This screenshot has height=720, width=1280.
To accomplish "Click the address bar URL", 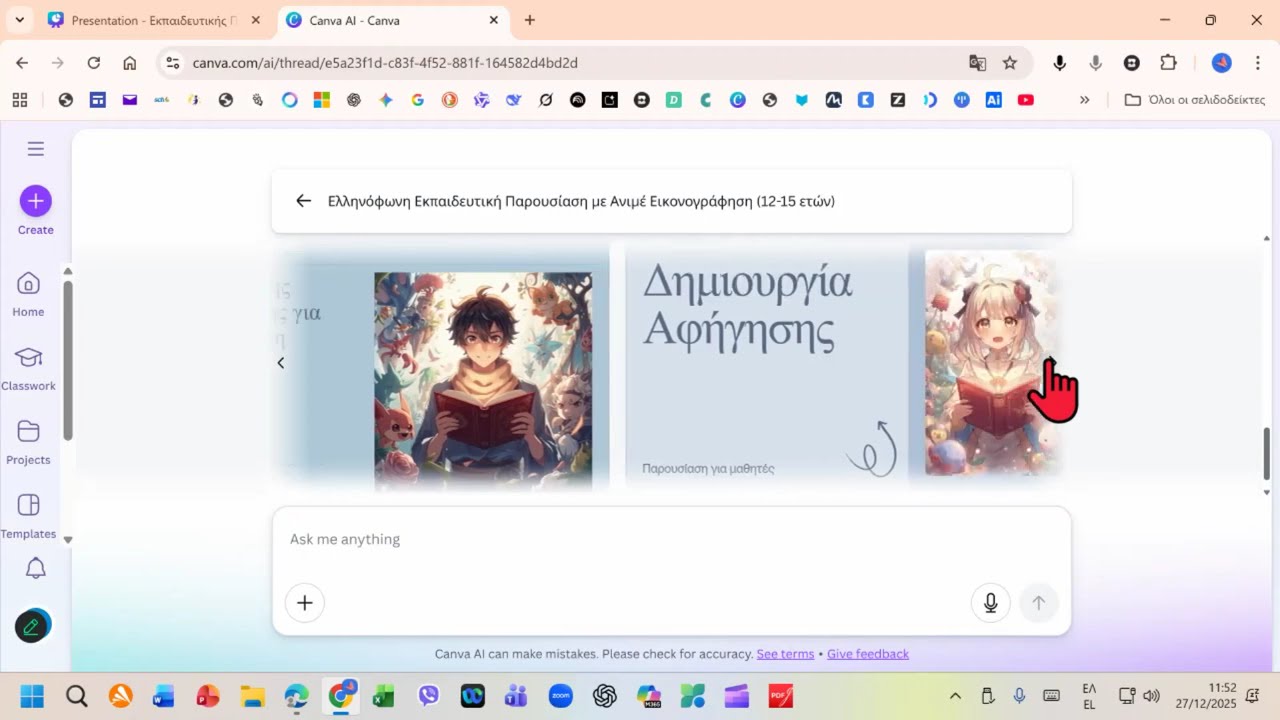I will pyautogui.click(x=385, y=63).
